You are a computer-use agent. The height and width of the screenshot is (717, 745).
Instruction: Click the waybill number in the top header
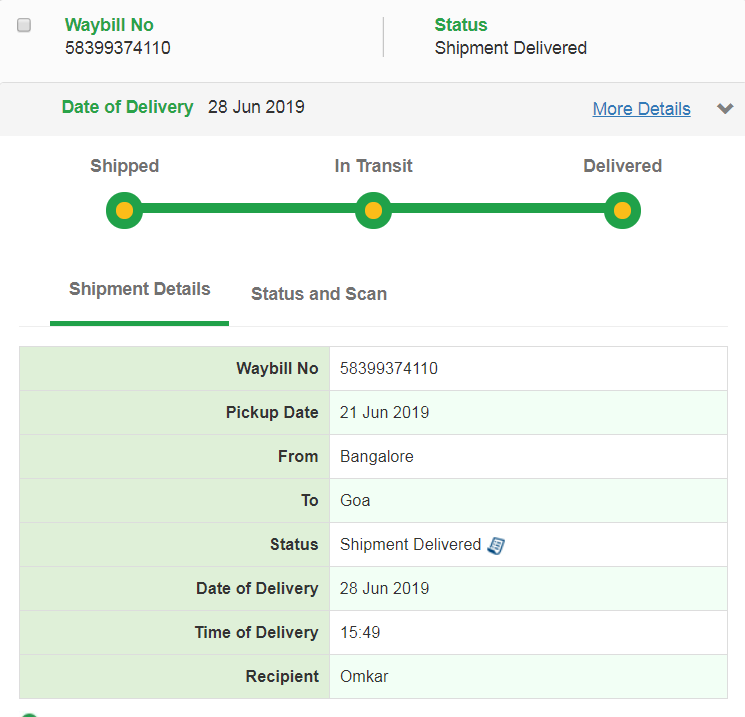(x=118, y=48)
